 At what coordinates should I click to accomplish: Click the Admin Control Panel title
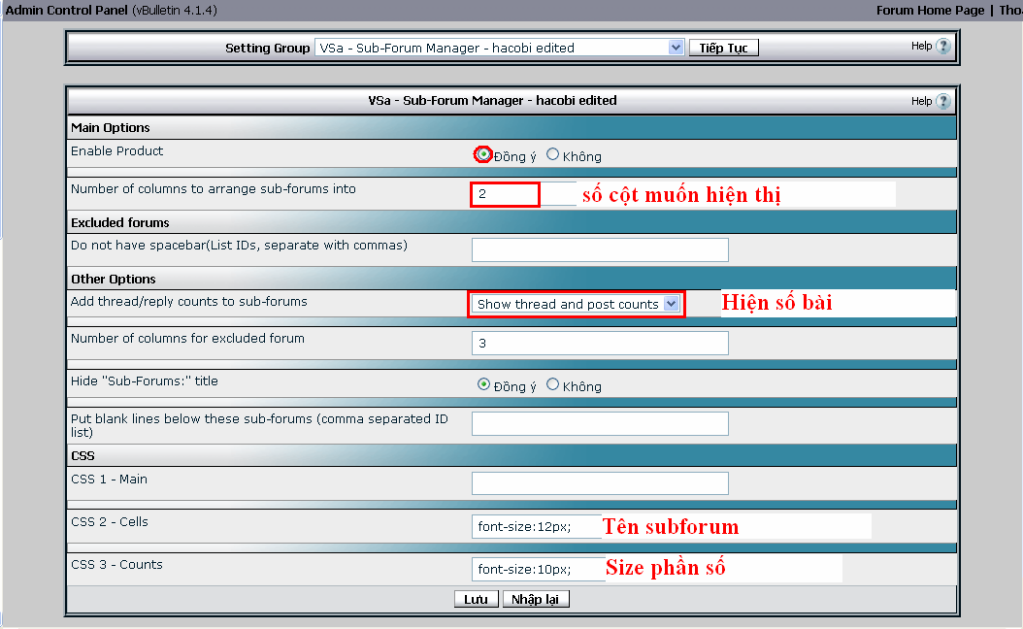tap(67, 10)
